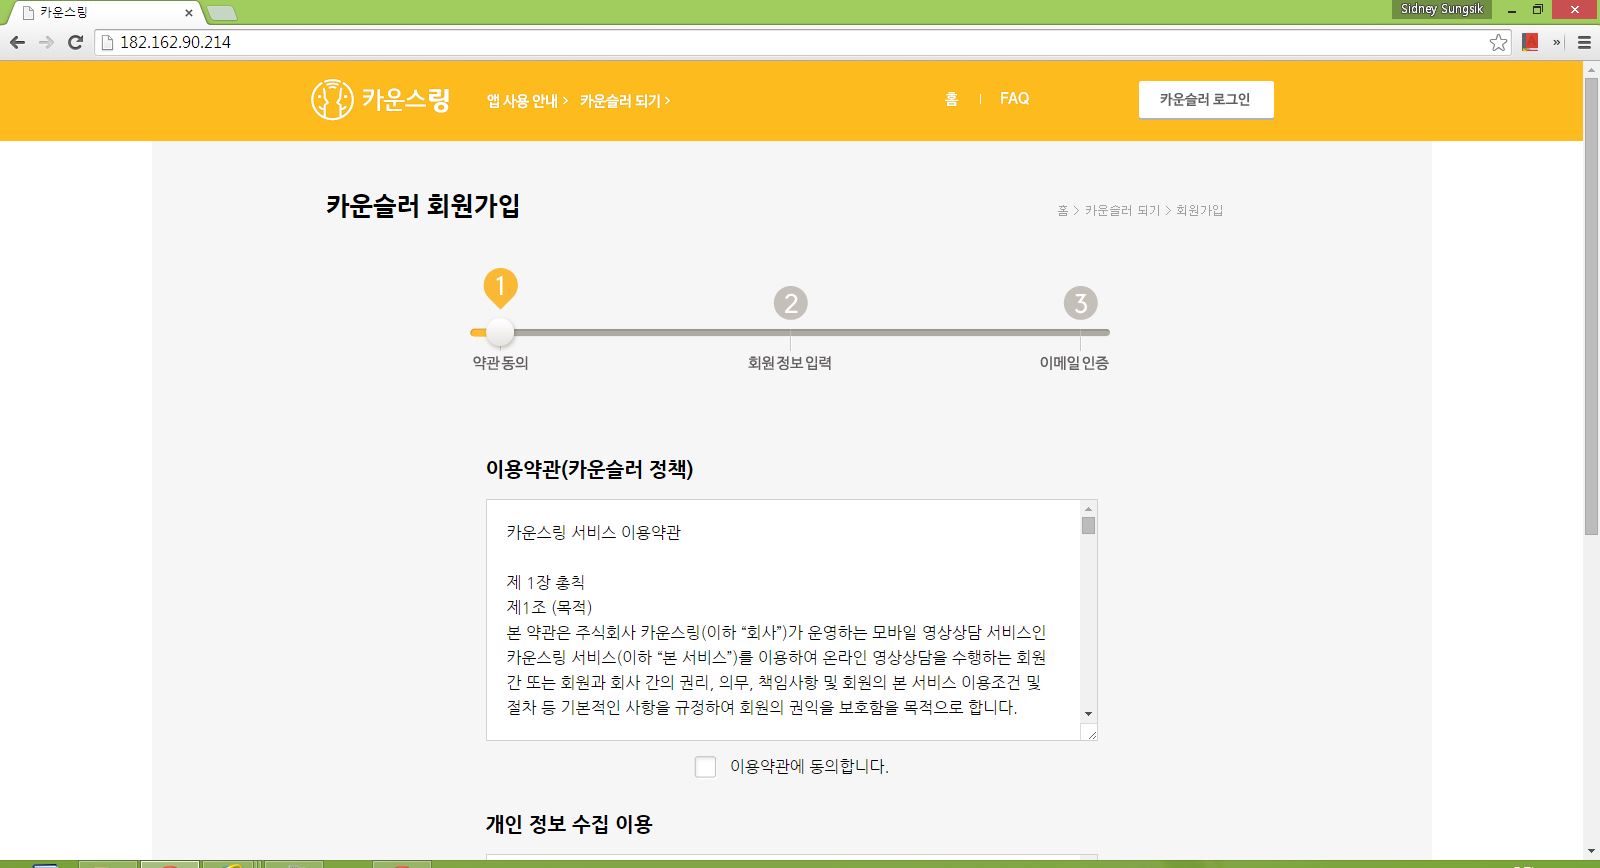Open the FAQ page
The image size is (1600, 868).
click(x=1014, y=98)
